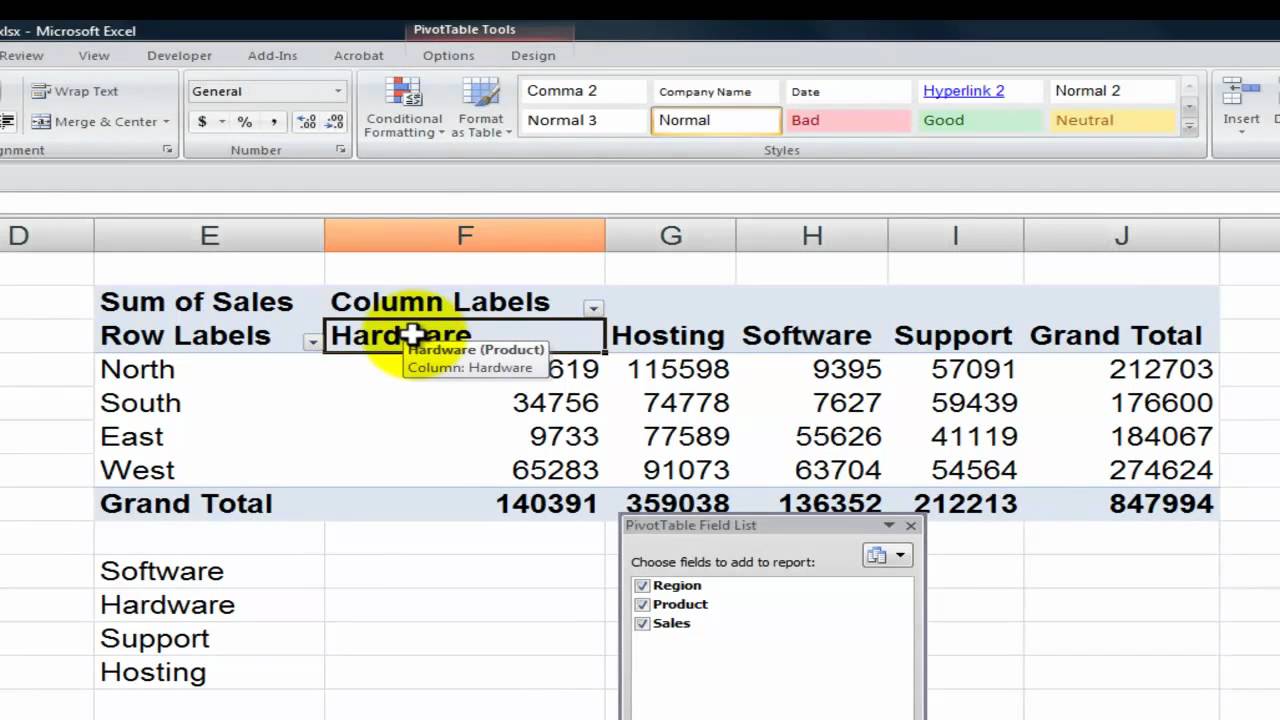The height and width of the screenshot is (720, 1280).
Task: Select column F header
Action: pyautogui.click(x=465, y=235)
